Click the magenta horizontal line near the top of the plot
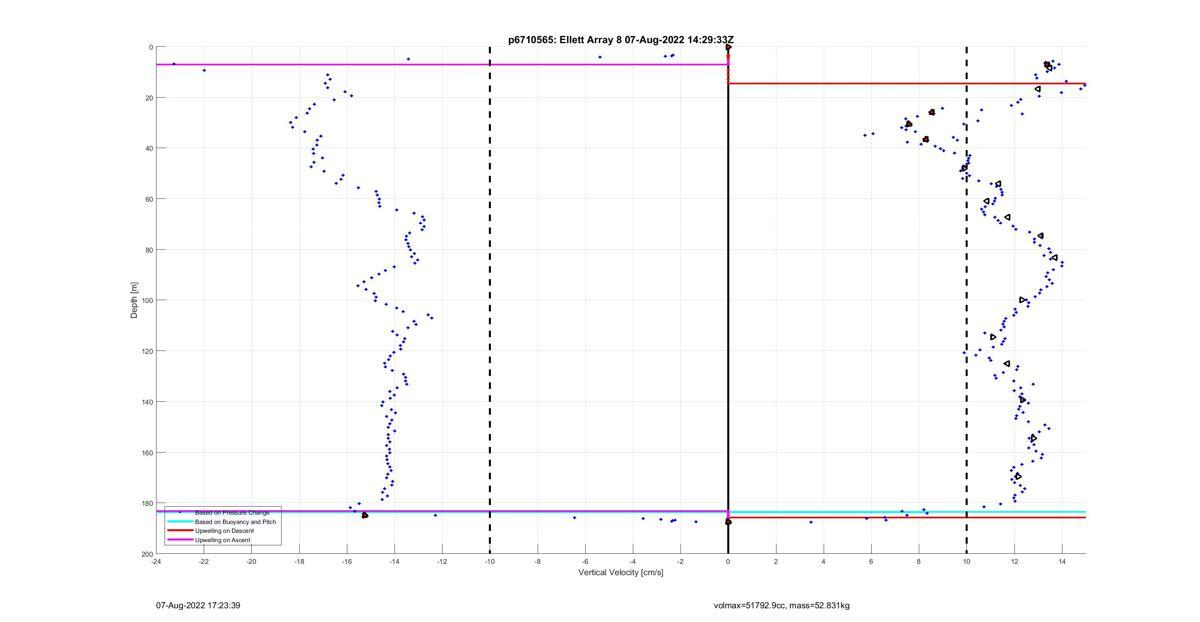The height and width of the screenshot is (622, 1200). tap(442, 65)
